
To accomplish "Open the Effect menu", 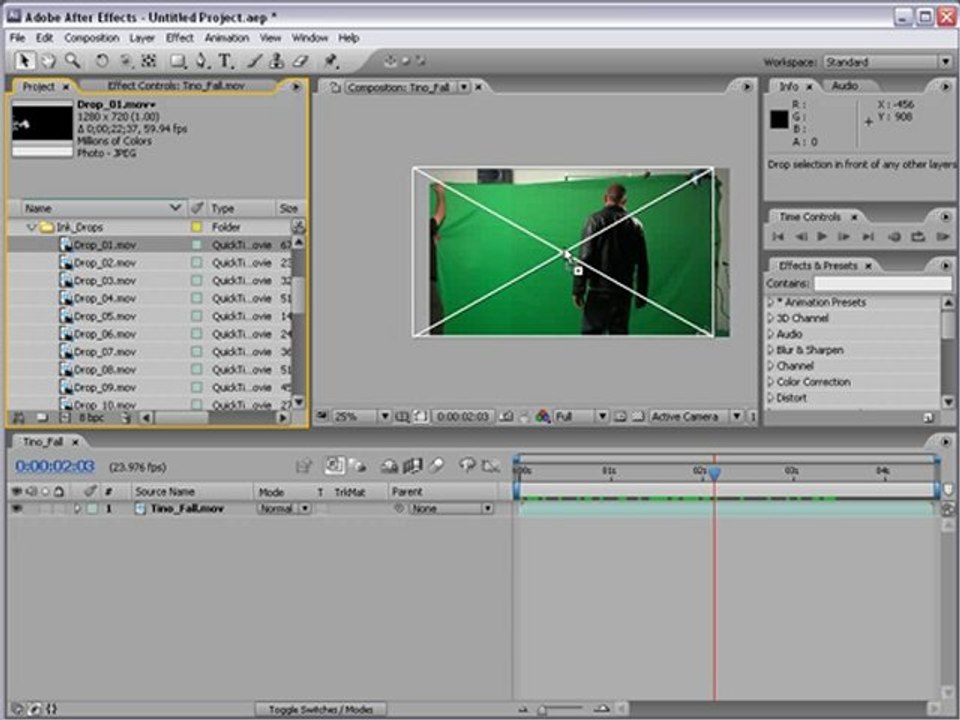I will tap(180, 38).
